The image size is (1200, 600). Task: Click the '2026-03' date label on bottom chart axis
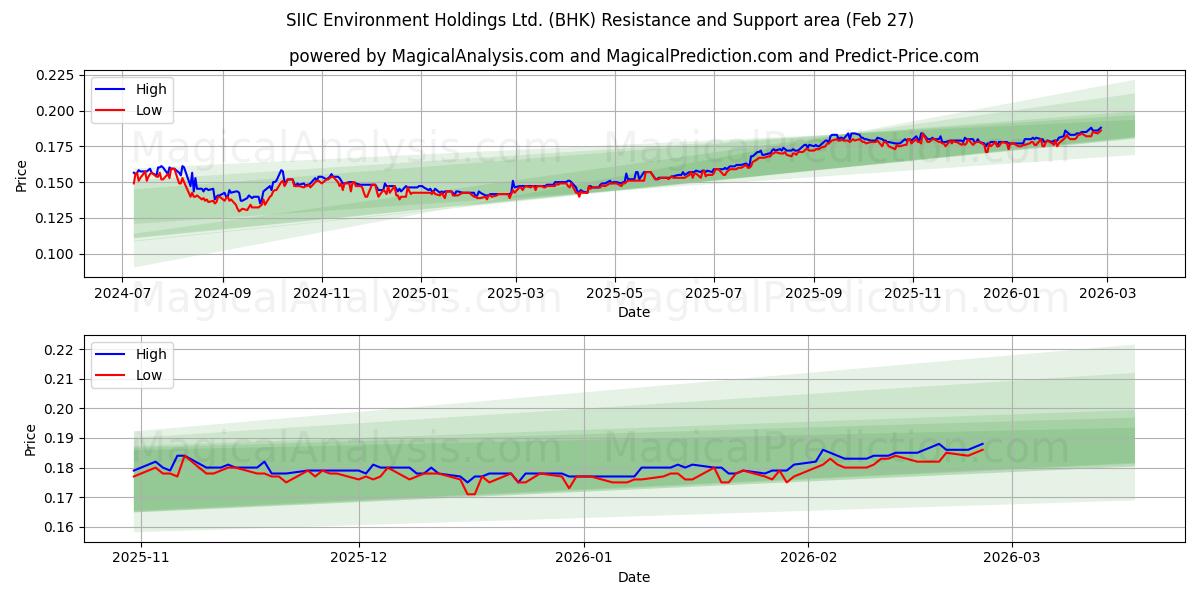coord(1011,559)
